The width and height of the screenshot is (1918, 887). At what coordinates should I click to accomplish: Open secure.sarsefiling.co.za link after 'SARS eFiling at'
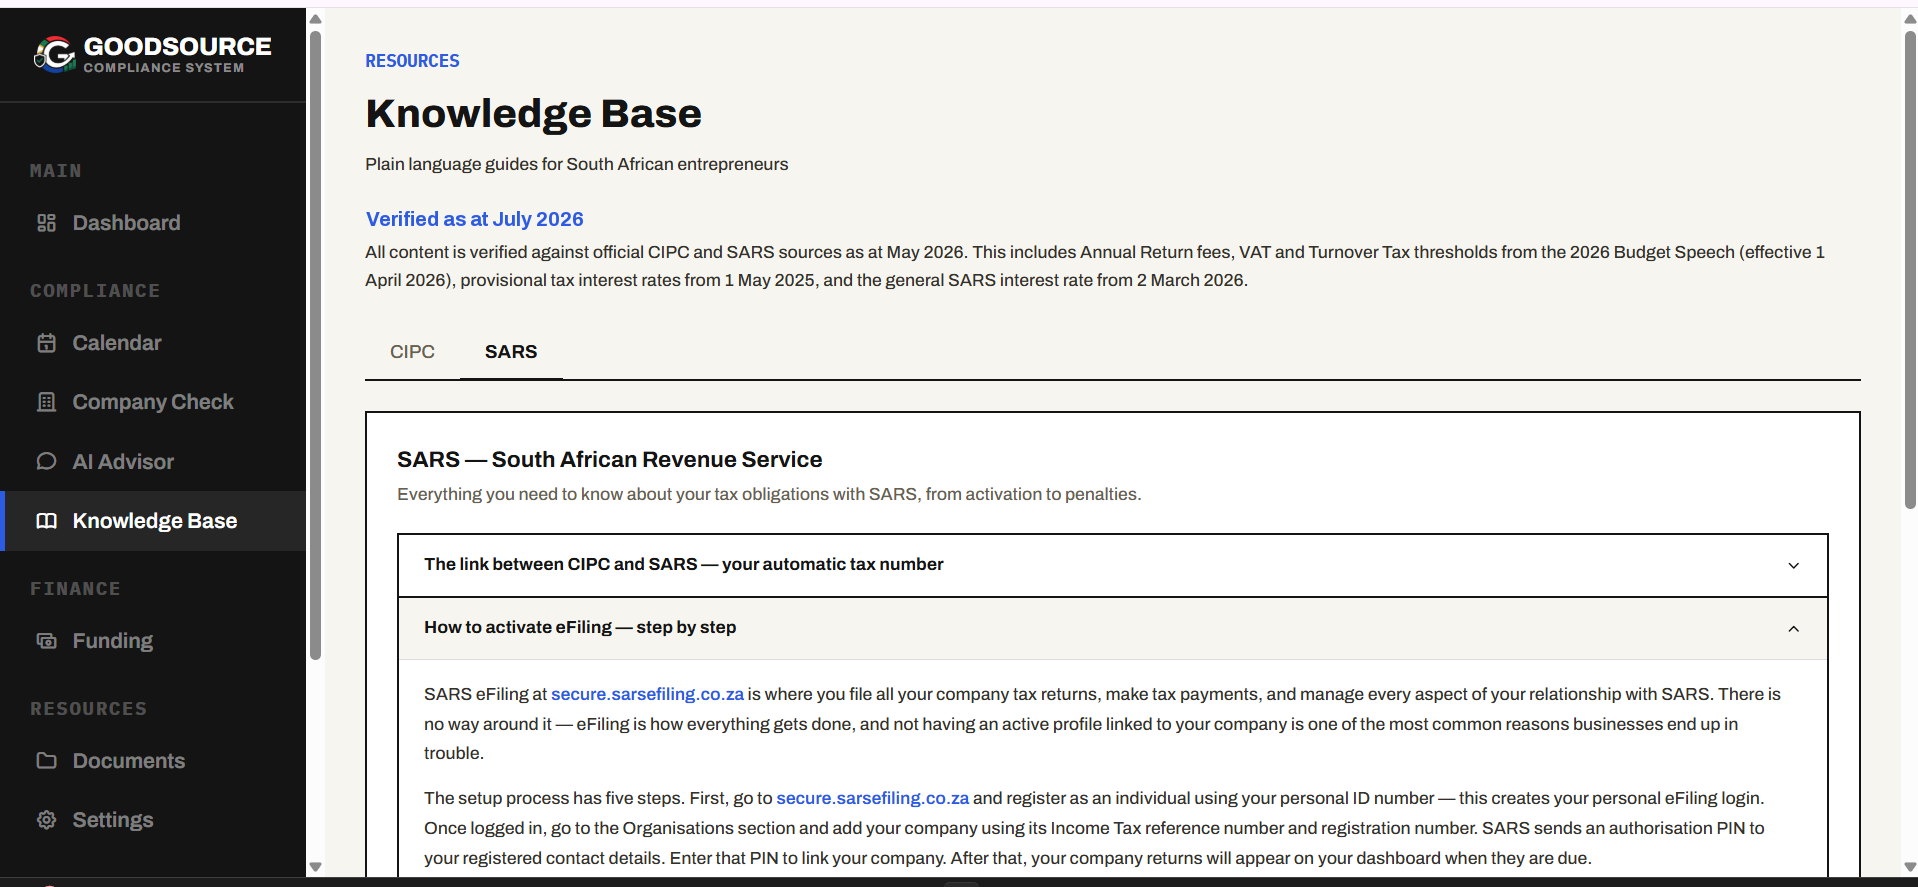[x=647, y=694]
